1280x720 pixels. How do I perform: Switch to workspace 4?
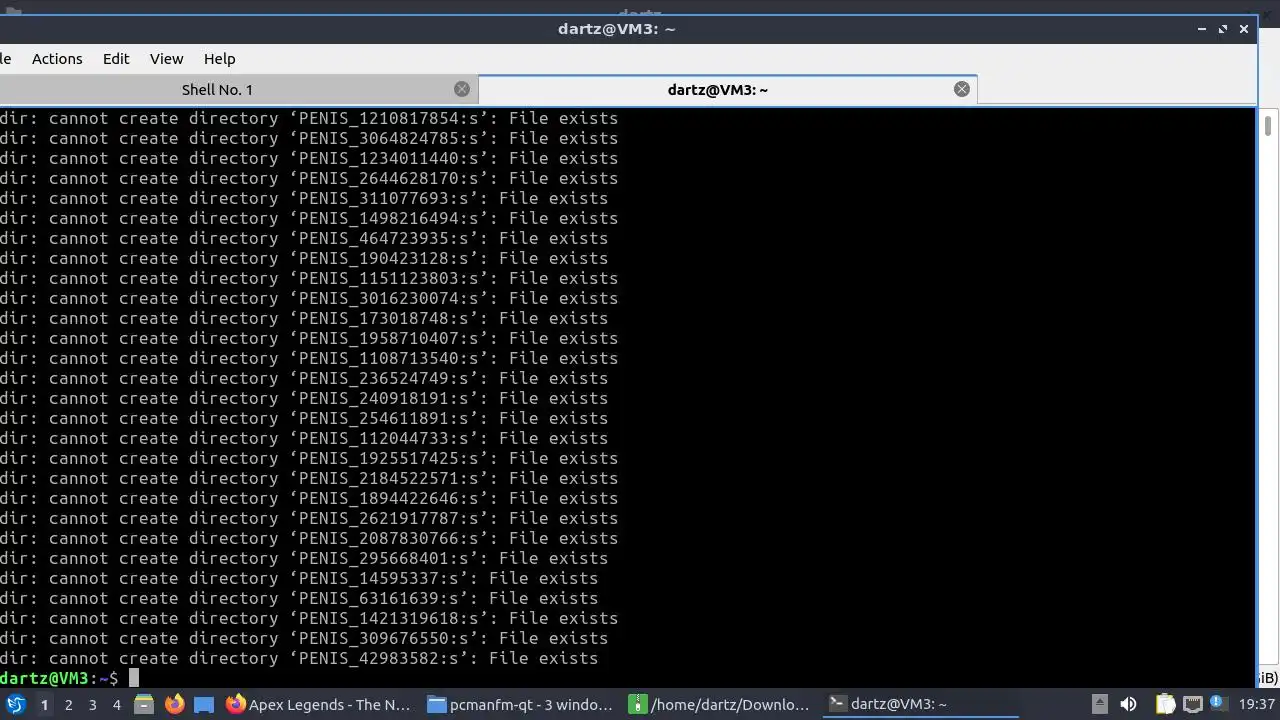116,704
